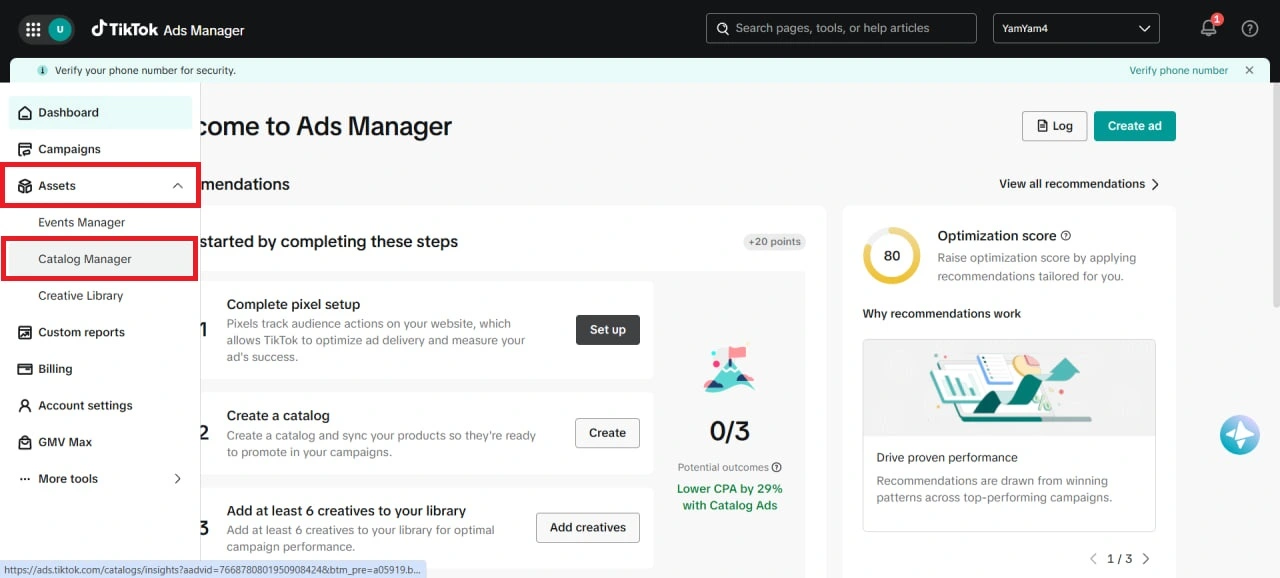The height and width of the screenshot is (578, 1280).
Task: Collapse the Assets menu chevron
Action: [x=177, y=186]
